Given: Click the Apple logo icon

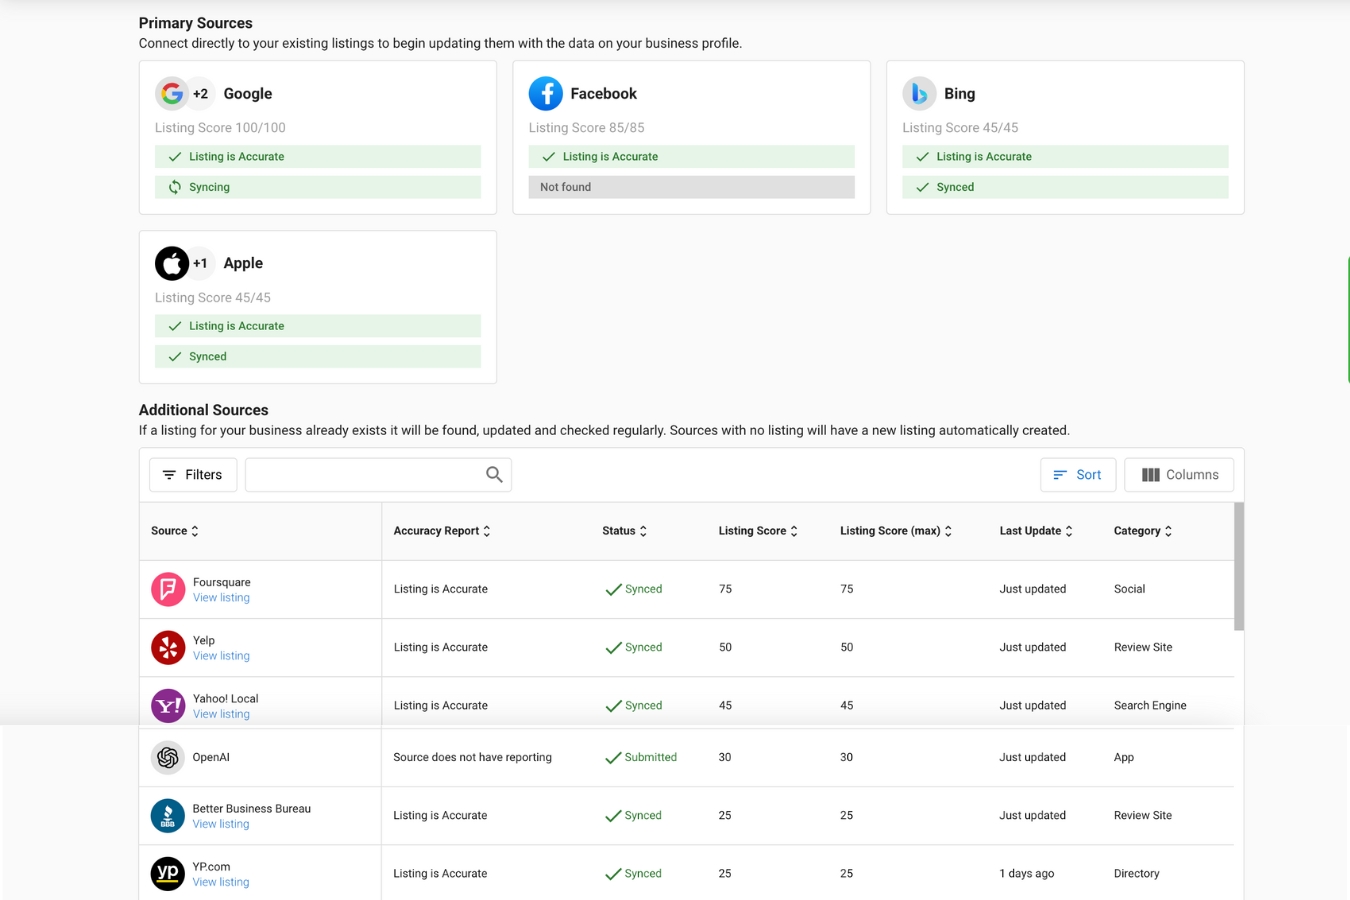Looking at the screenshot, I should [x=172, y=263].
